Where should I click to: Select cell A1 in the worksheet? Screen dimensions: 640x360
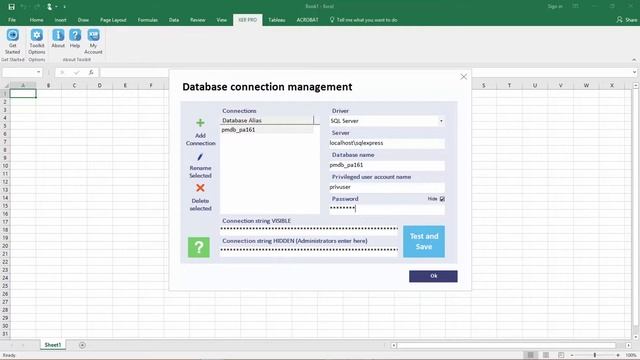click(x=23, y=93)
